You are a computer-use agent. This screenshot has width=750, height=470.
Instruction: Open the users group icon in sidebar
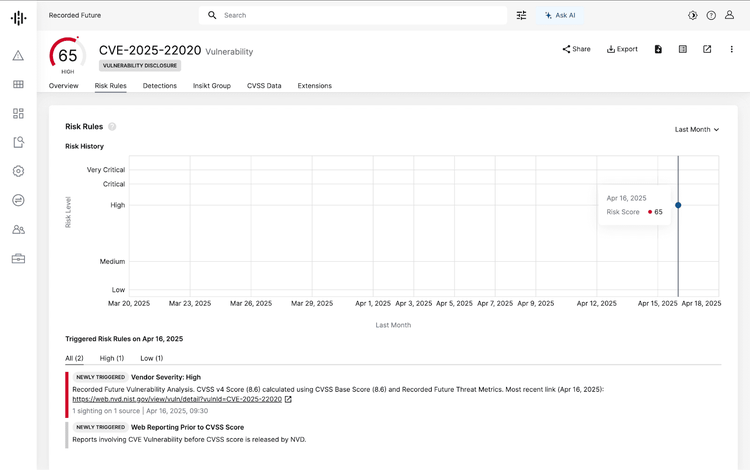pyautogui.click(x=18, y=229)
